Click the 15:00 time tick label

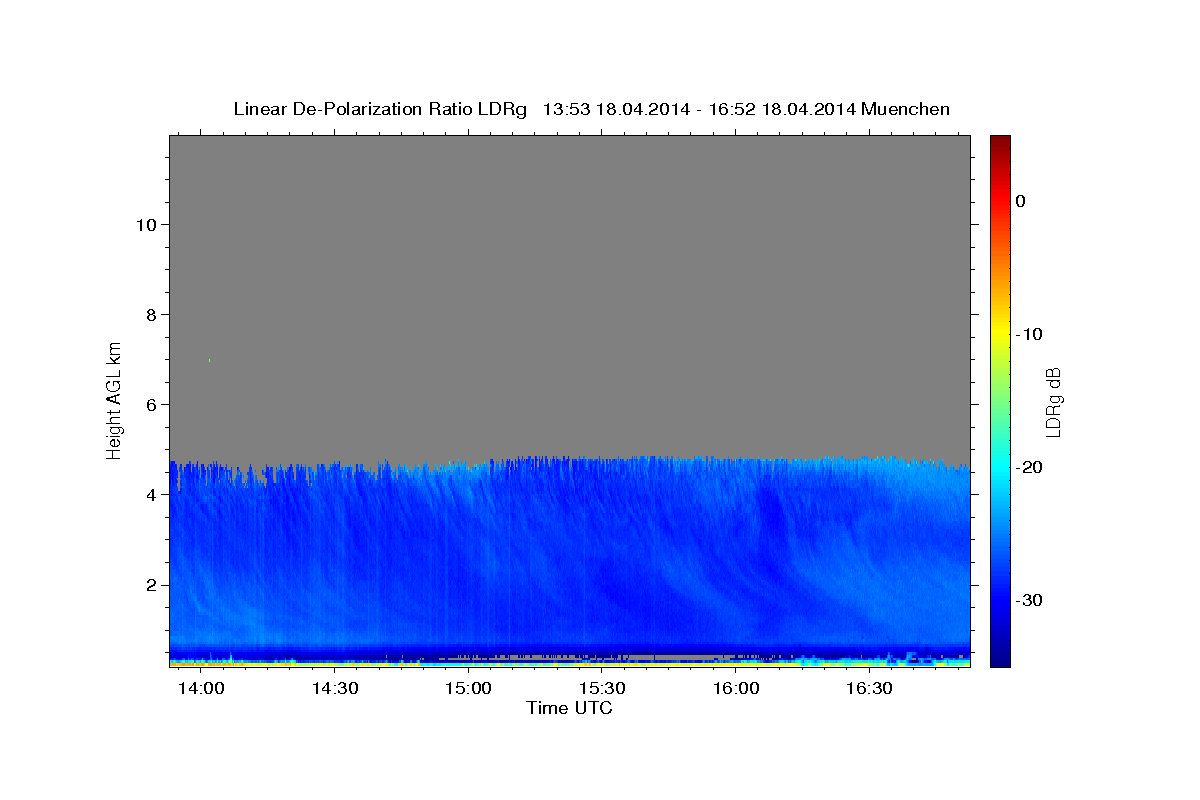469,689
